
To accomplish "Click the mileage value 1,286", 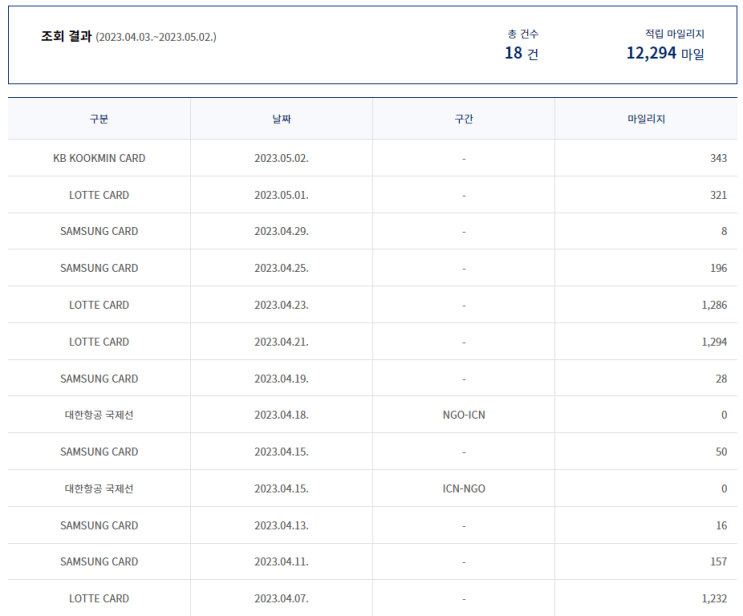I will (x=714, y=305).
